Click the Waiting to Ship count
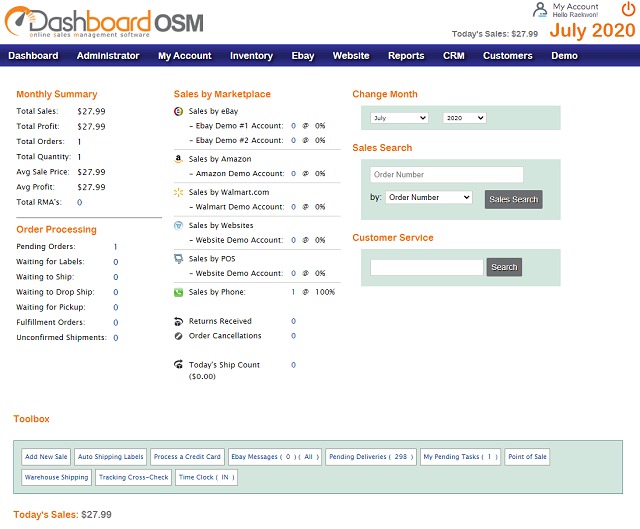Screen dimensions: 640x529 (x=116, y=277)
